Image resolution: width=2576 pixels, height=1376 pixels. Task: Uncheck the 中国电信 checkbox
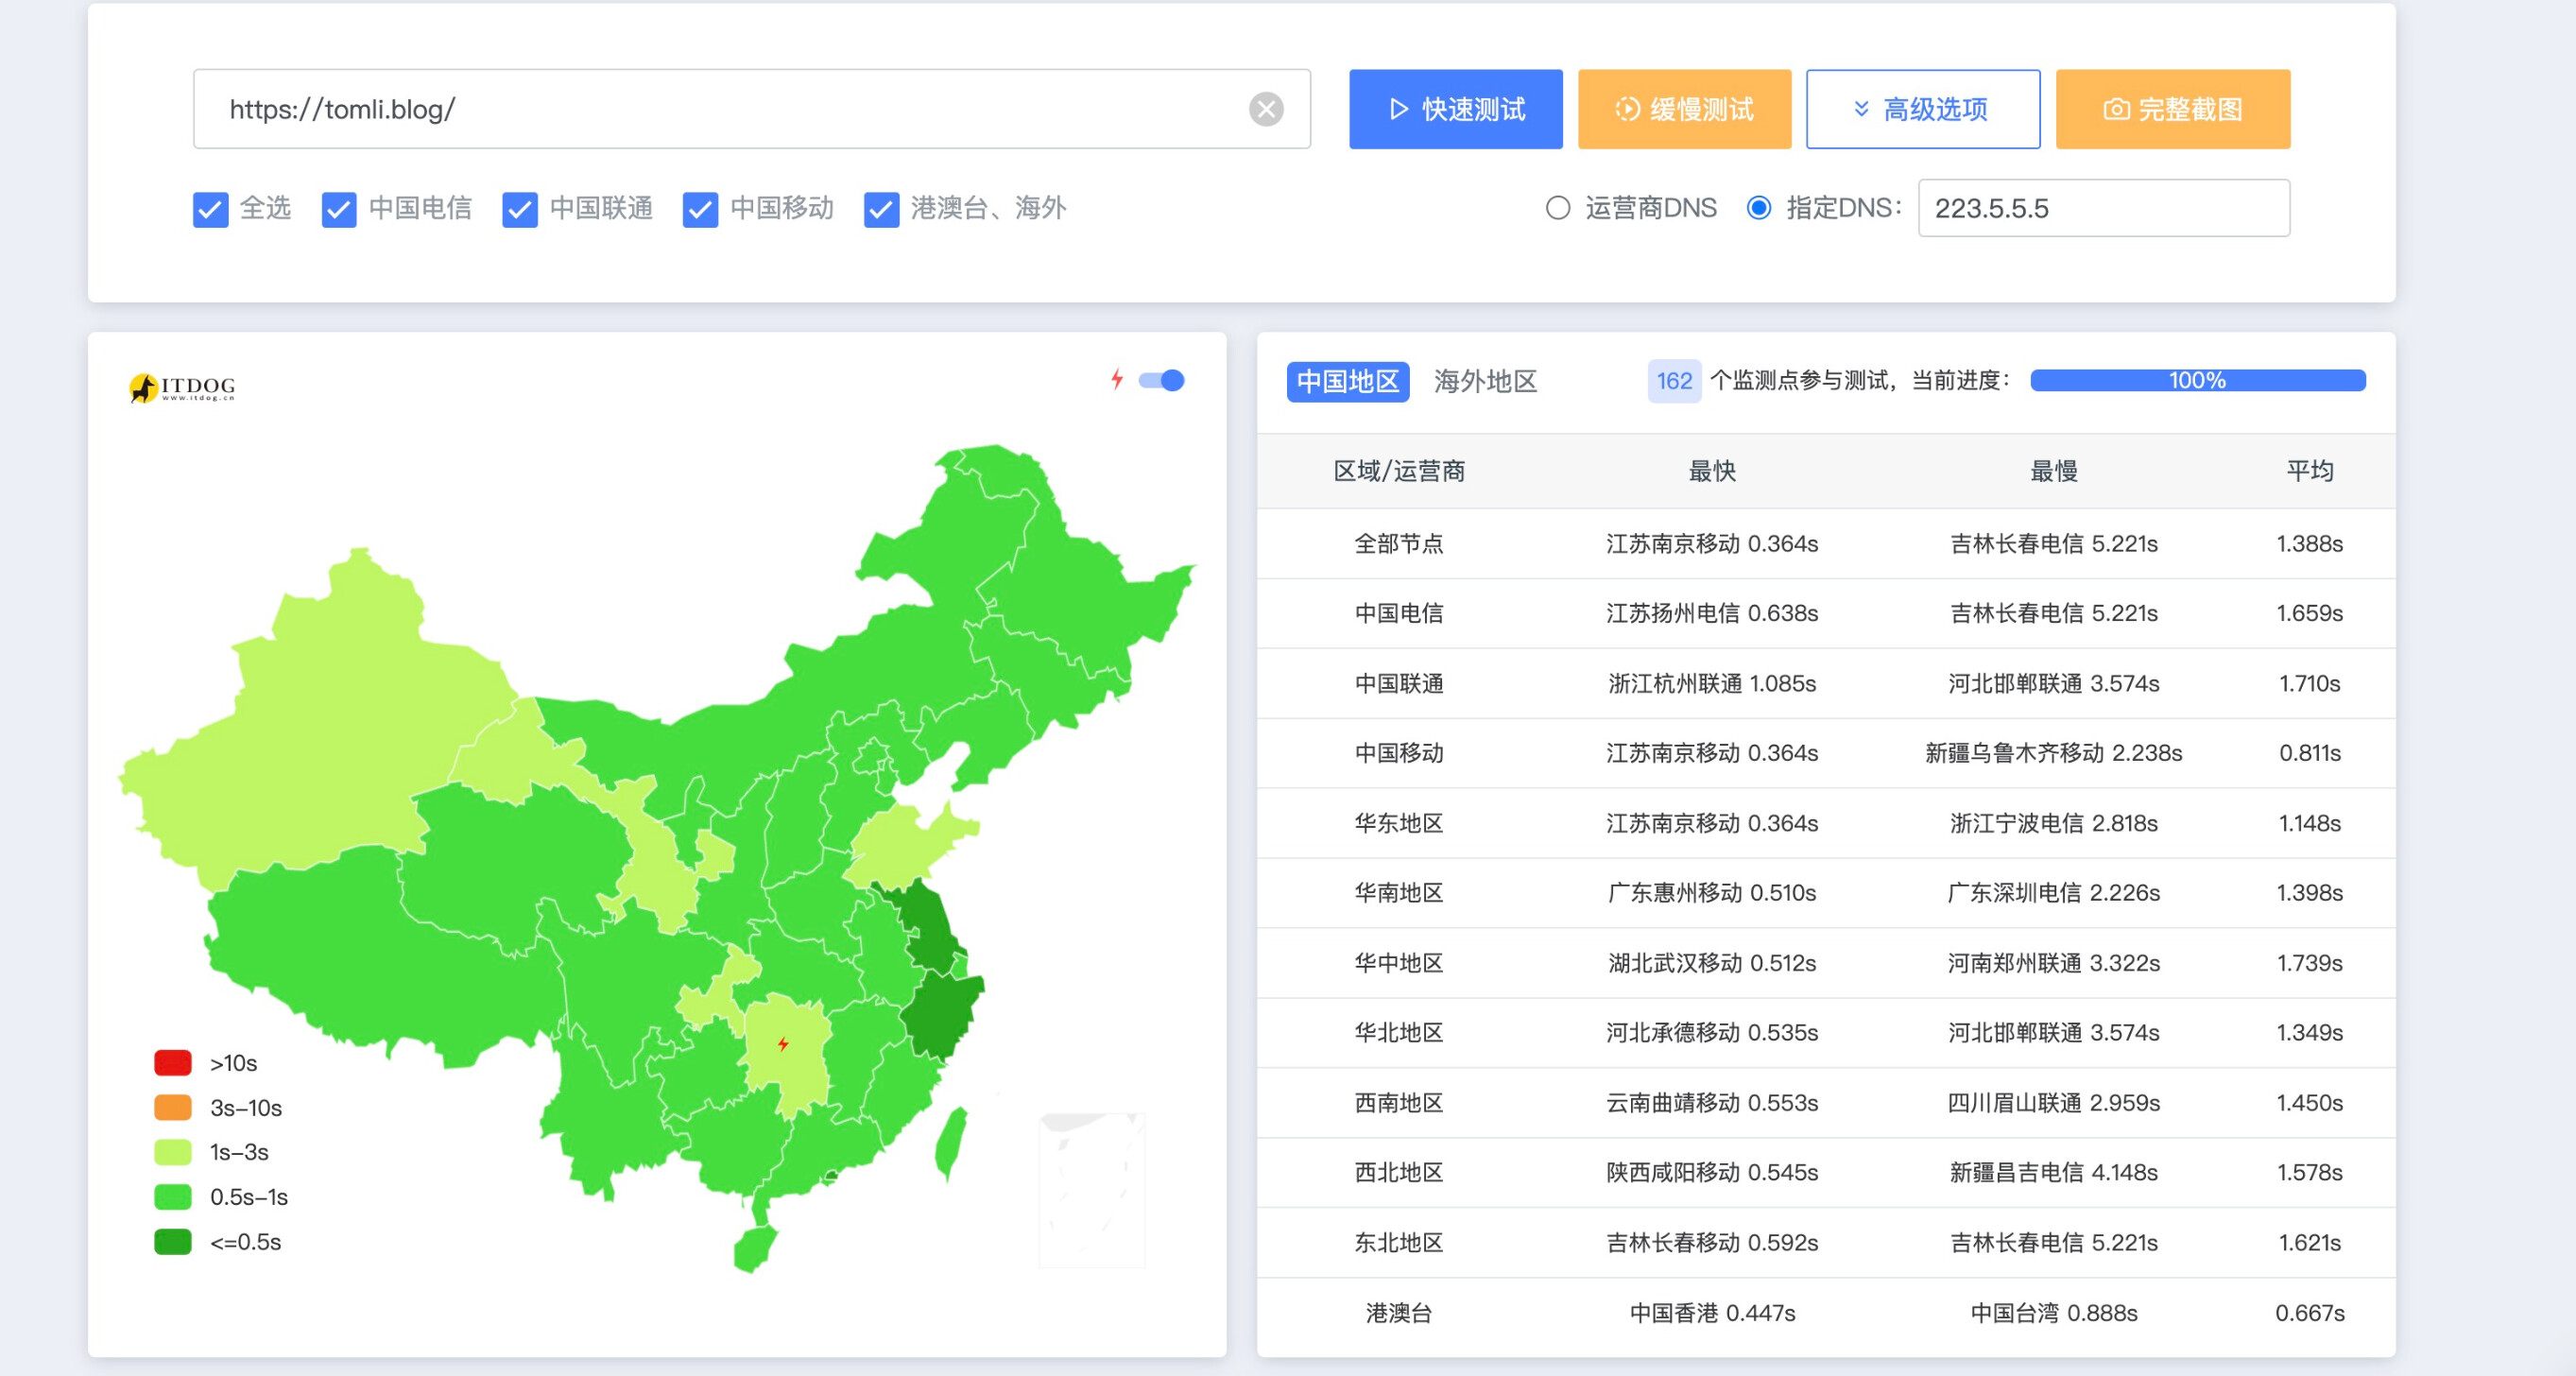point(339,209)
